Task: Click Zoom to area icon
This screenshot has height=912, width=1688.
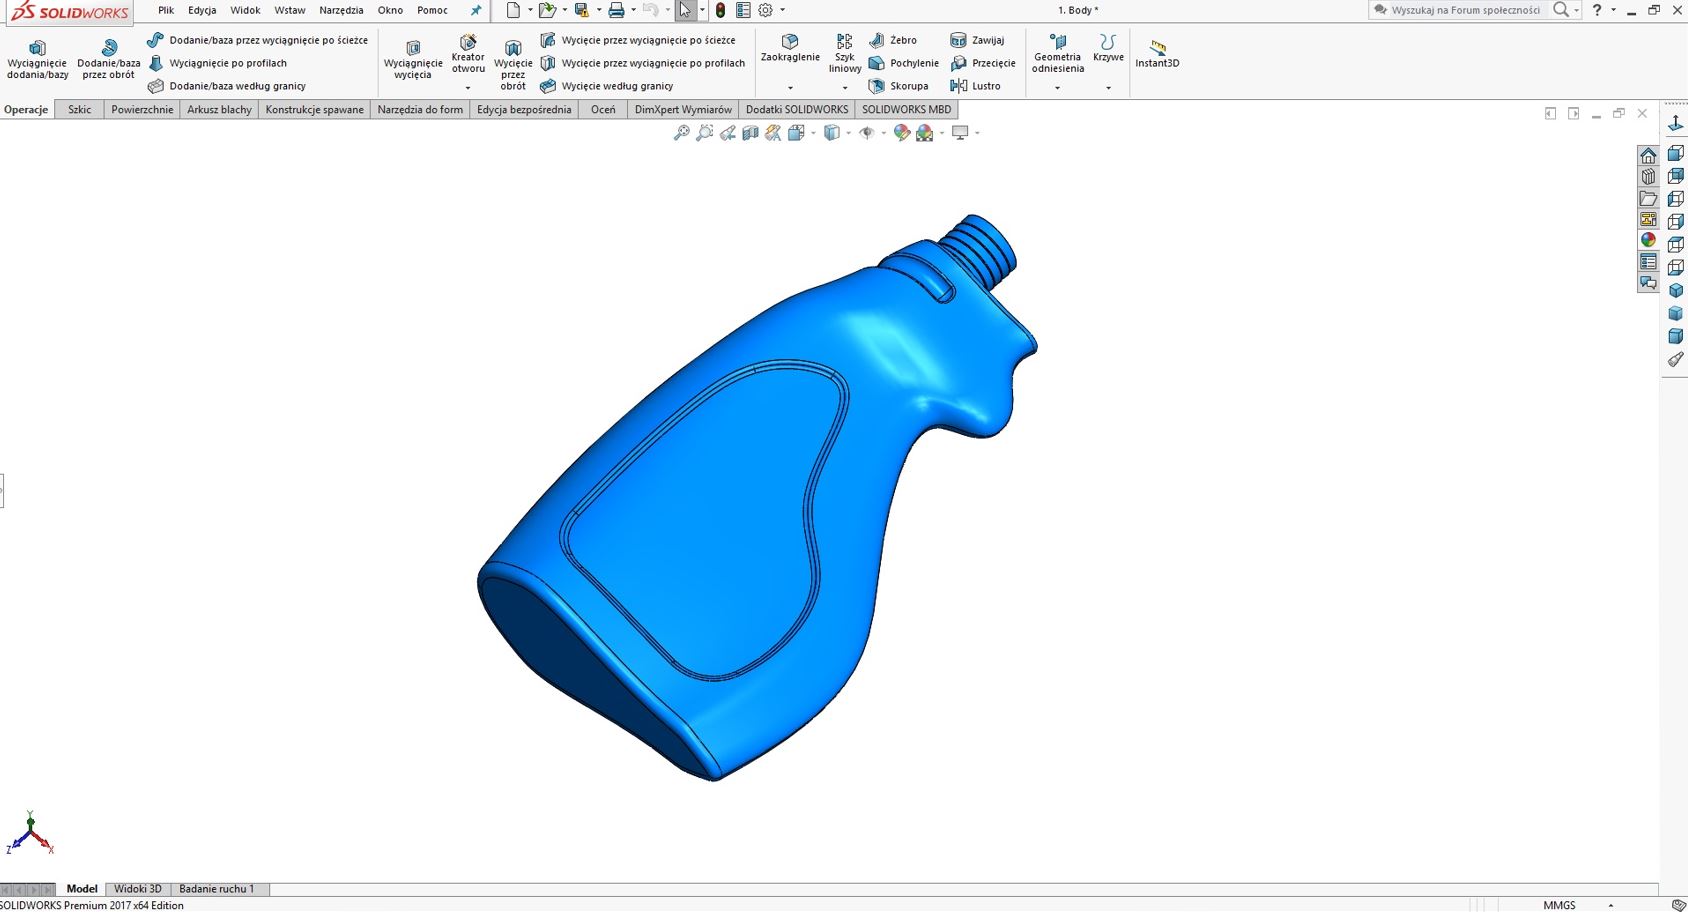Action: 705,133
